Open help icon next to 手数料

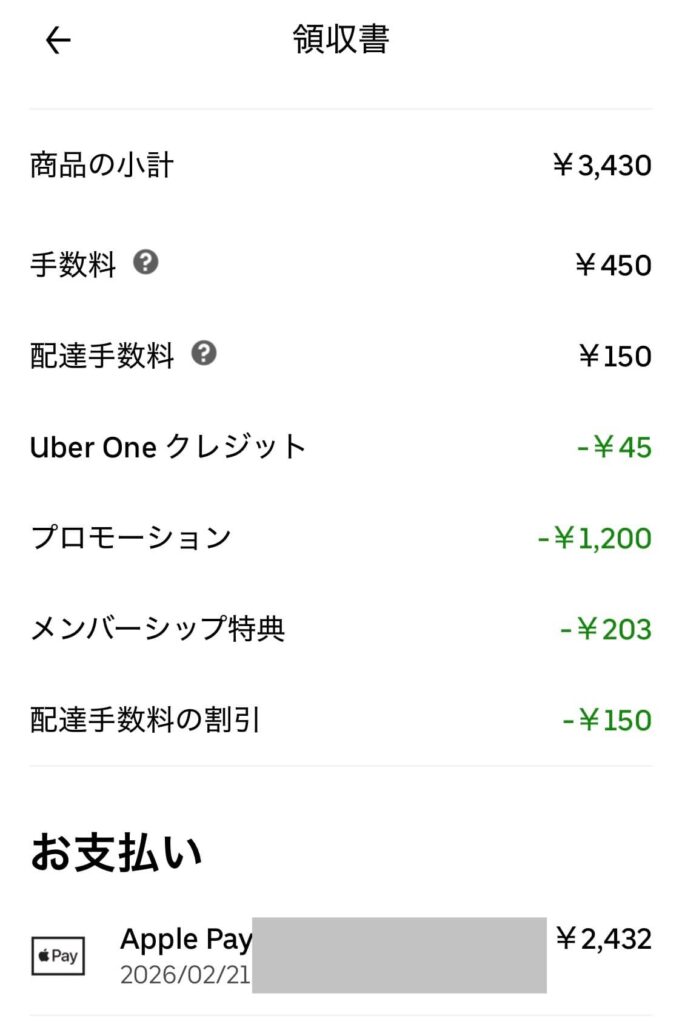click(x=146, y=263)
